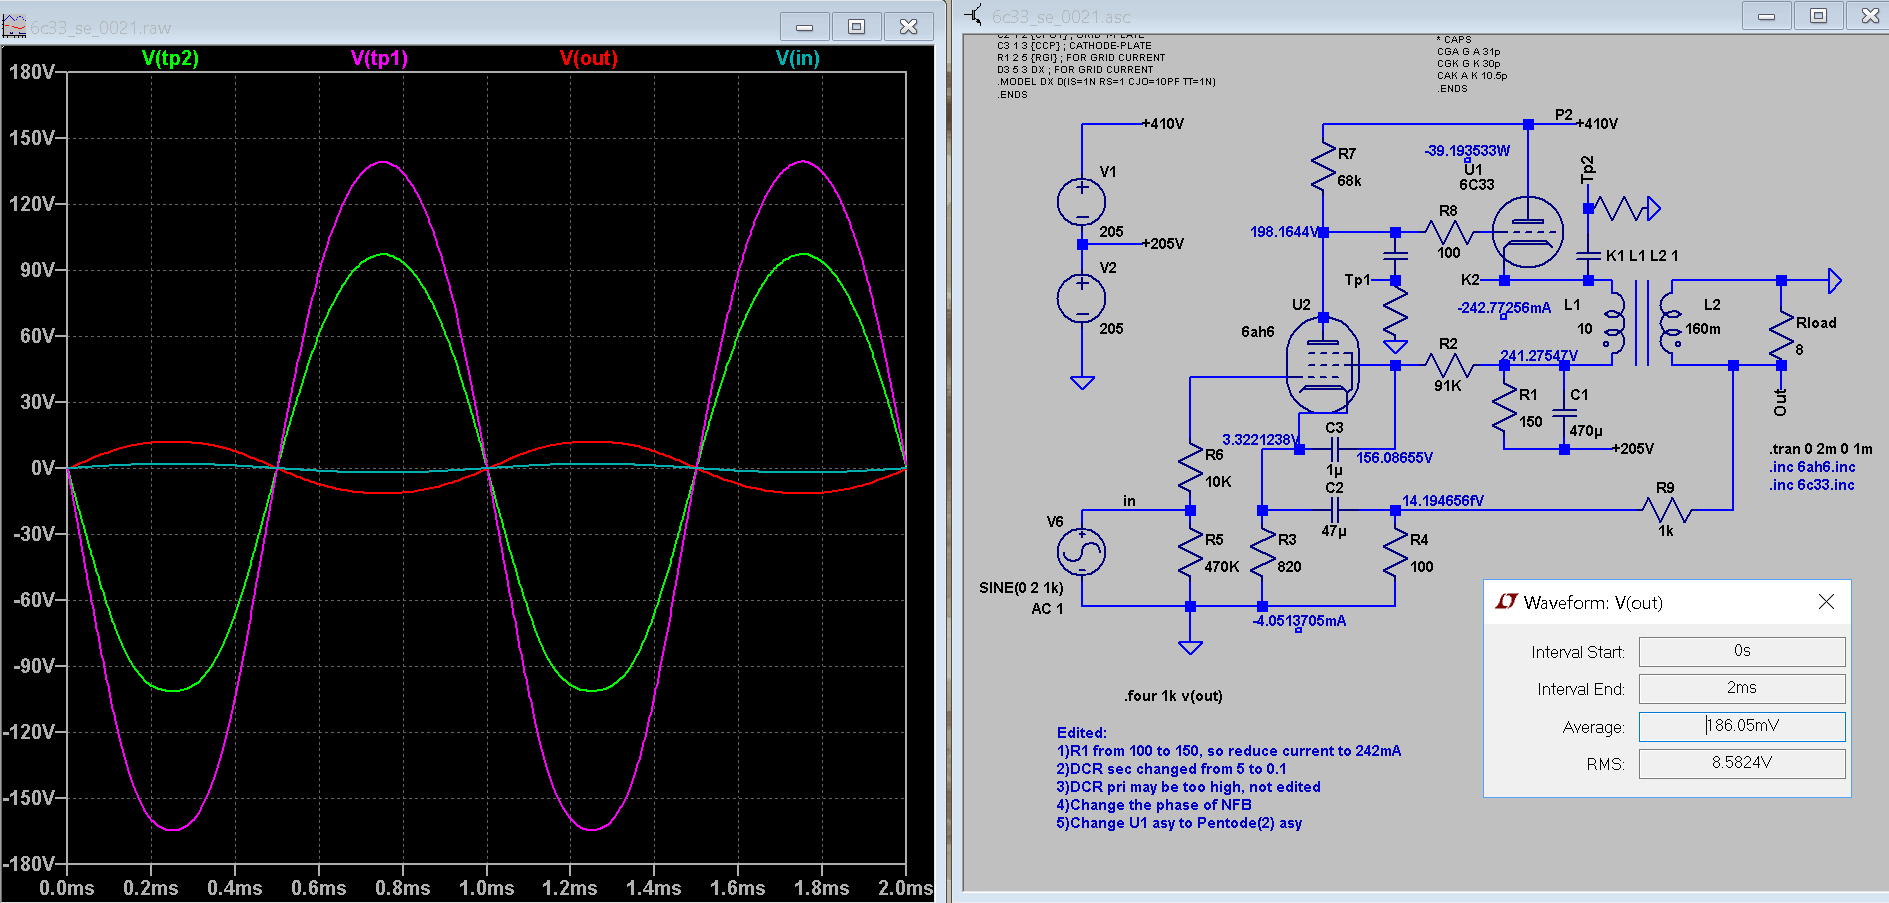Select transformer secondary inductor L2
The height and width of the screenshot is (903, 1889).
click(x=1670, y=323)
